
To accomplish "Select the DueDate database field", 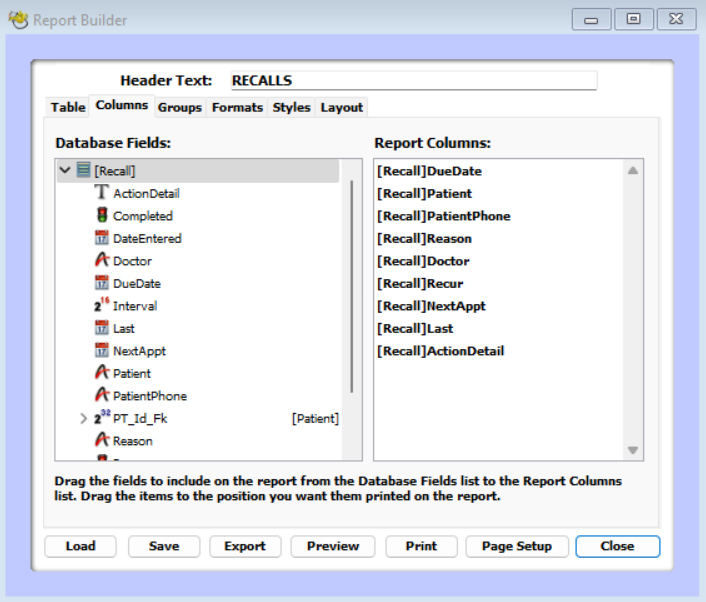I will click(137, 284).
